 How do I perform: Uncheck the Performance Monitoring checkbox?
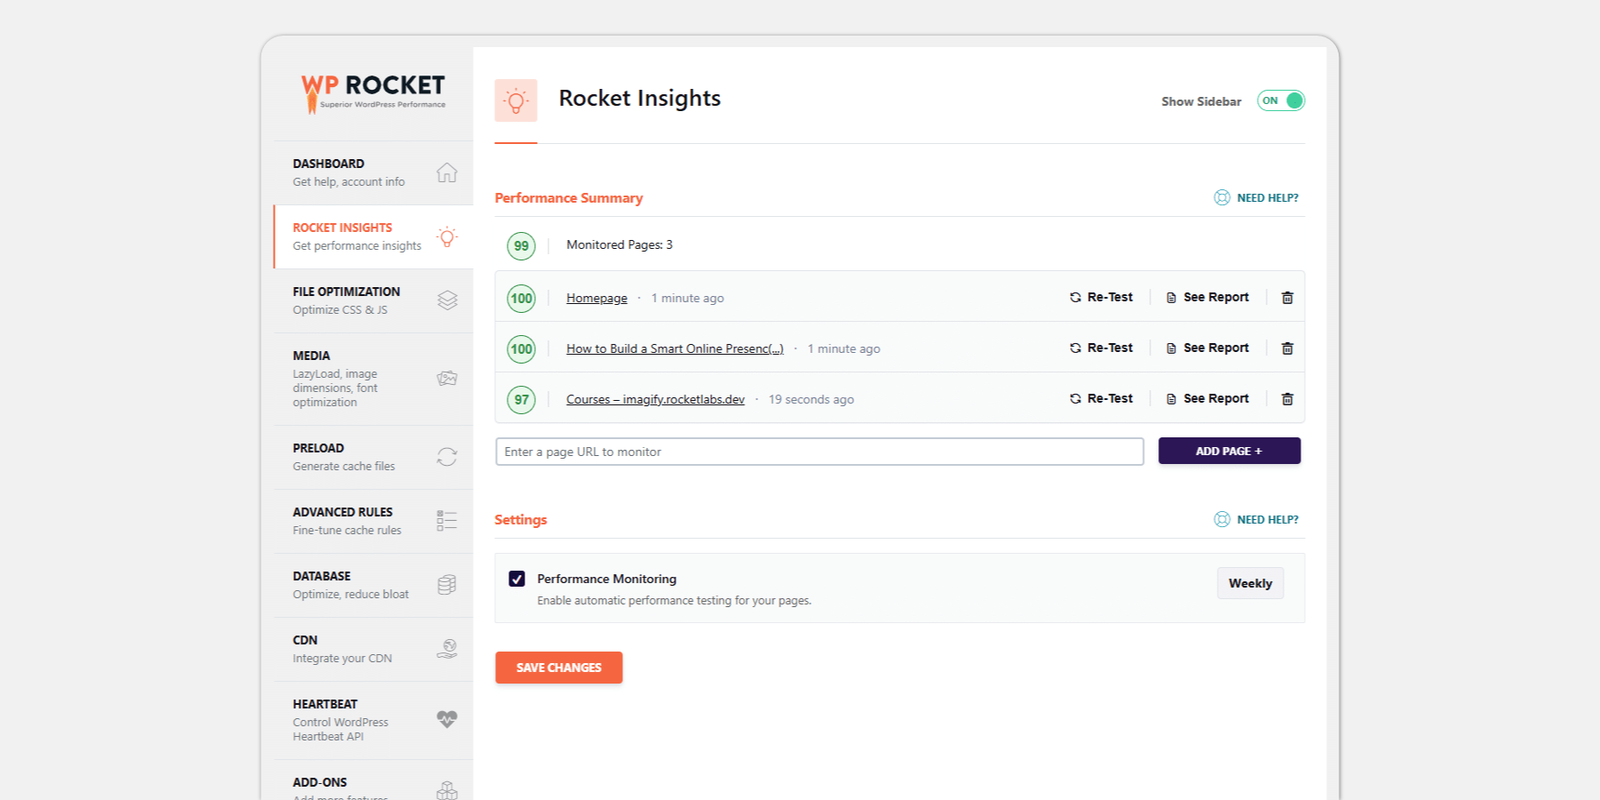[517, 579]
